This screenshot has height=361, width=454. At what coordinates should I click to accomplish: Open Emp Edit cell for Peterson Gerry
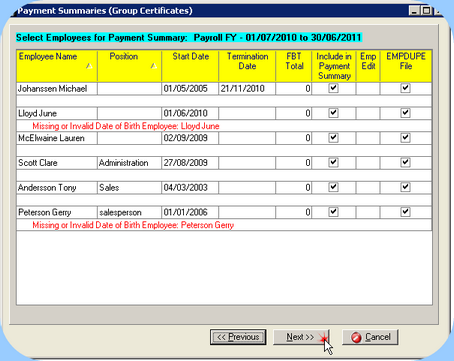point(368,212)
